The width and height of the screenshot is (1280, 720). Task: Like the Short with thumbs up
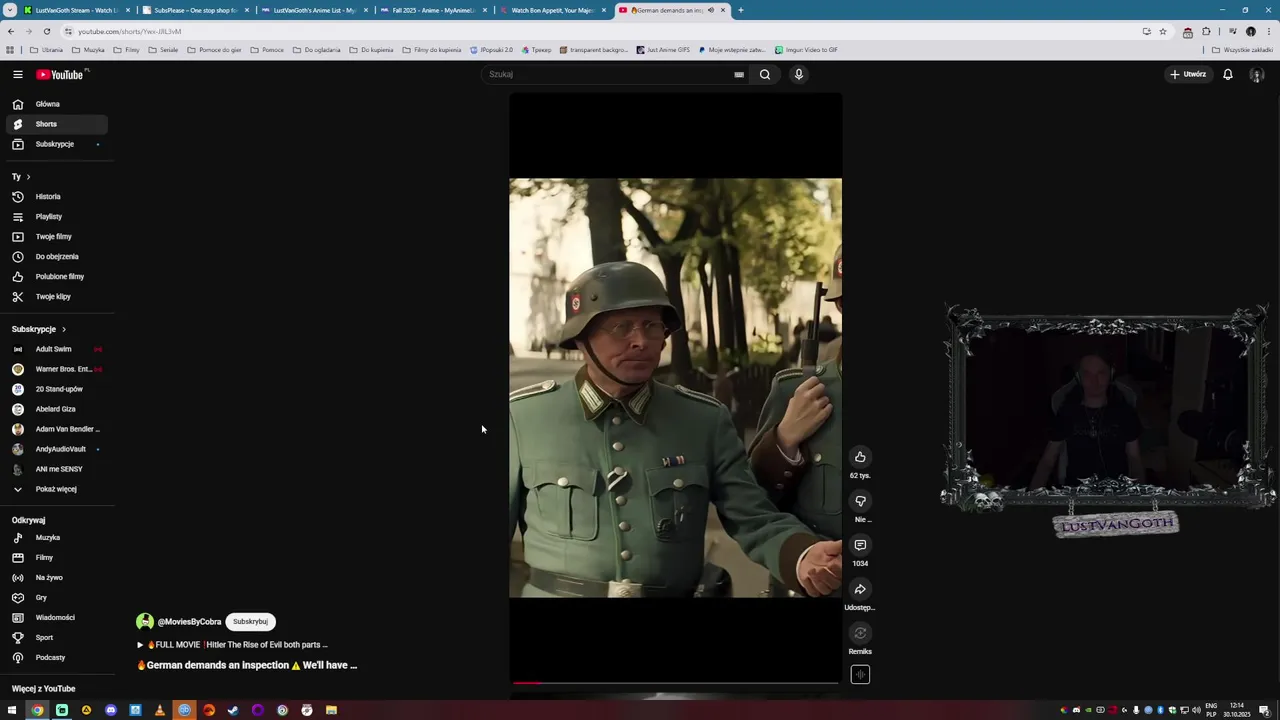(x=860, y=457)
